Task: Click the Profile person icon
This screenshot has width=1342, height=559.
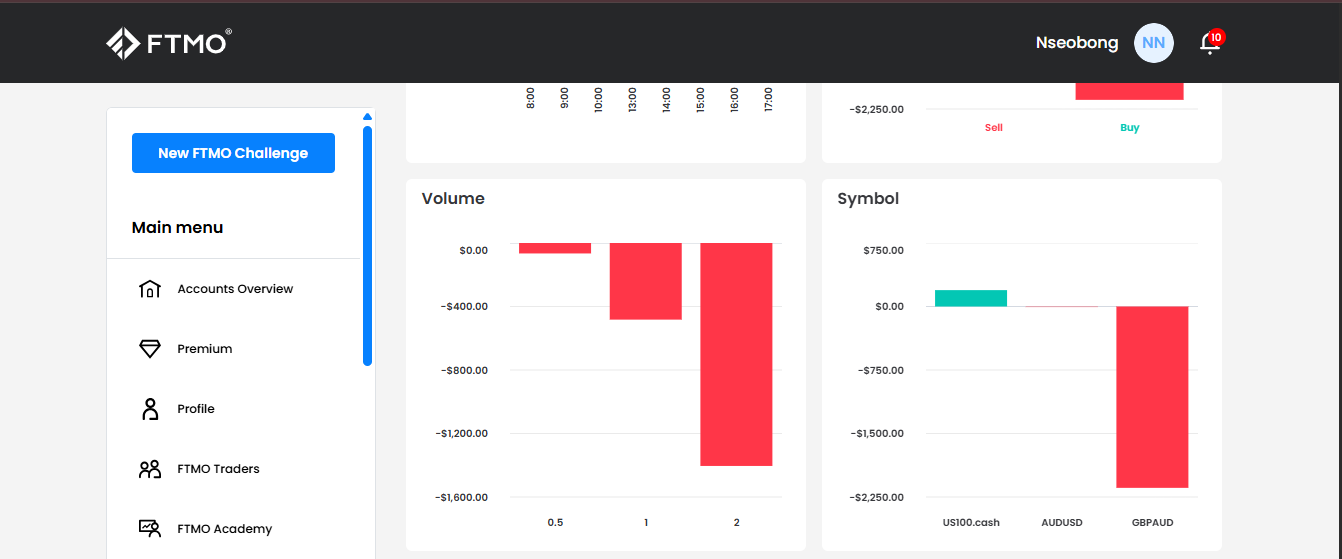Action: coord(150,409)
